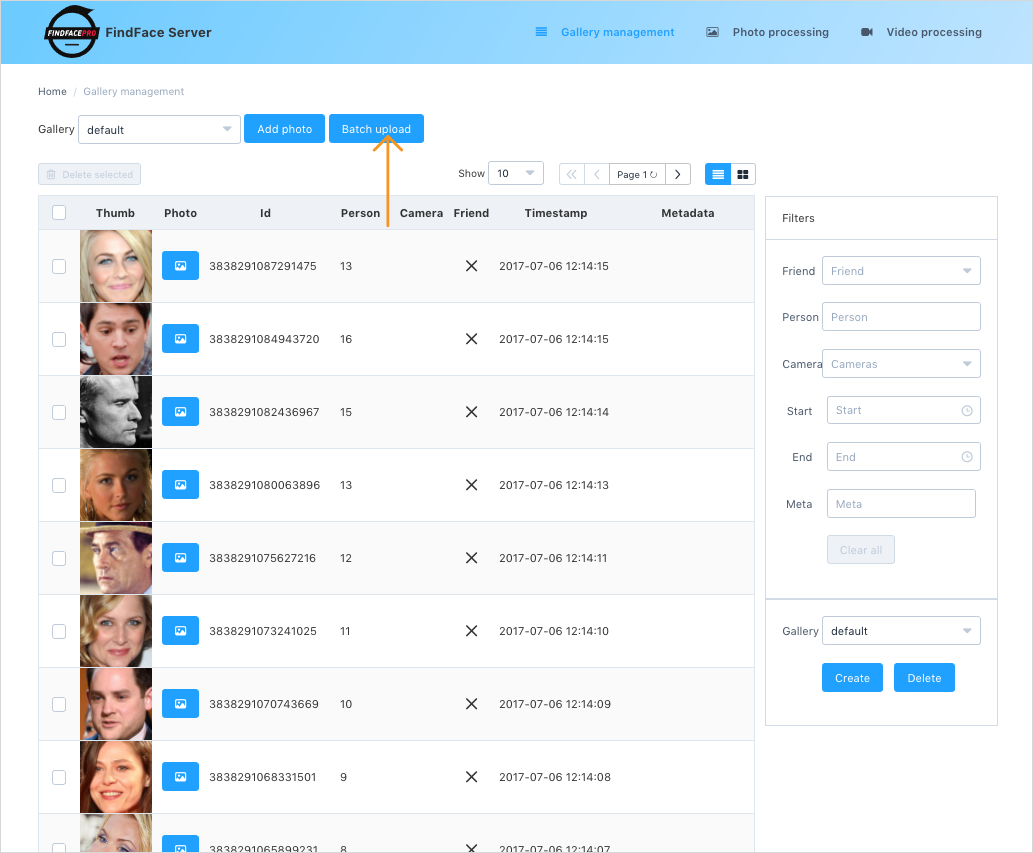Click the Batch upload button
The height and width of the screenshot is (853, 1033).
tap(376, 128)
